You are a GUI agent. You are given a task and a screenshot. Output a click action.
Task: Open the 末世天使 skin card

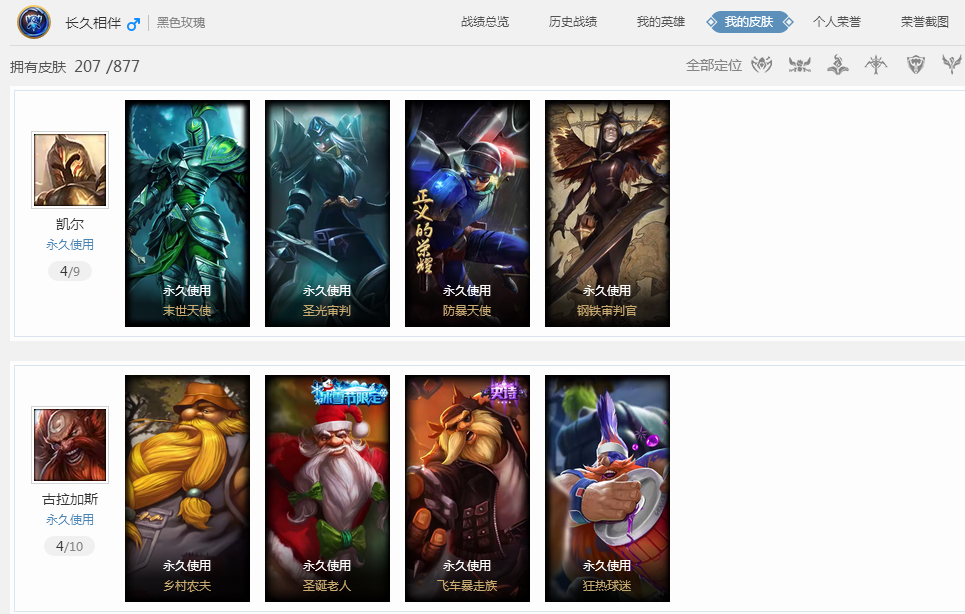[187, 213]
